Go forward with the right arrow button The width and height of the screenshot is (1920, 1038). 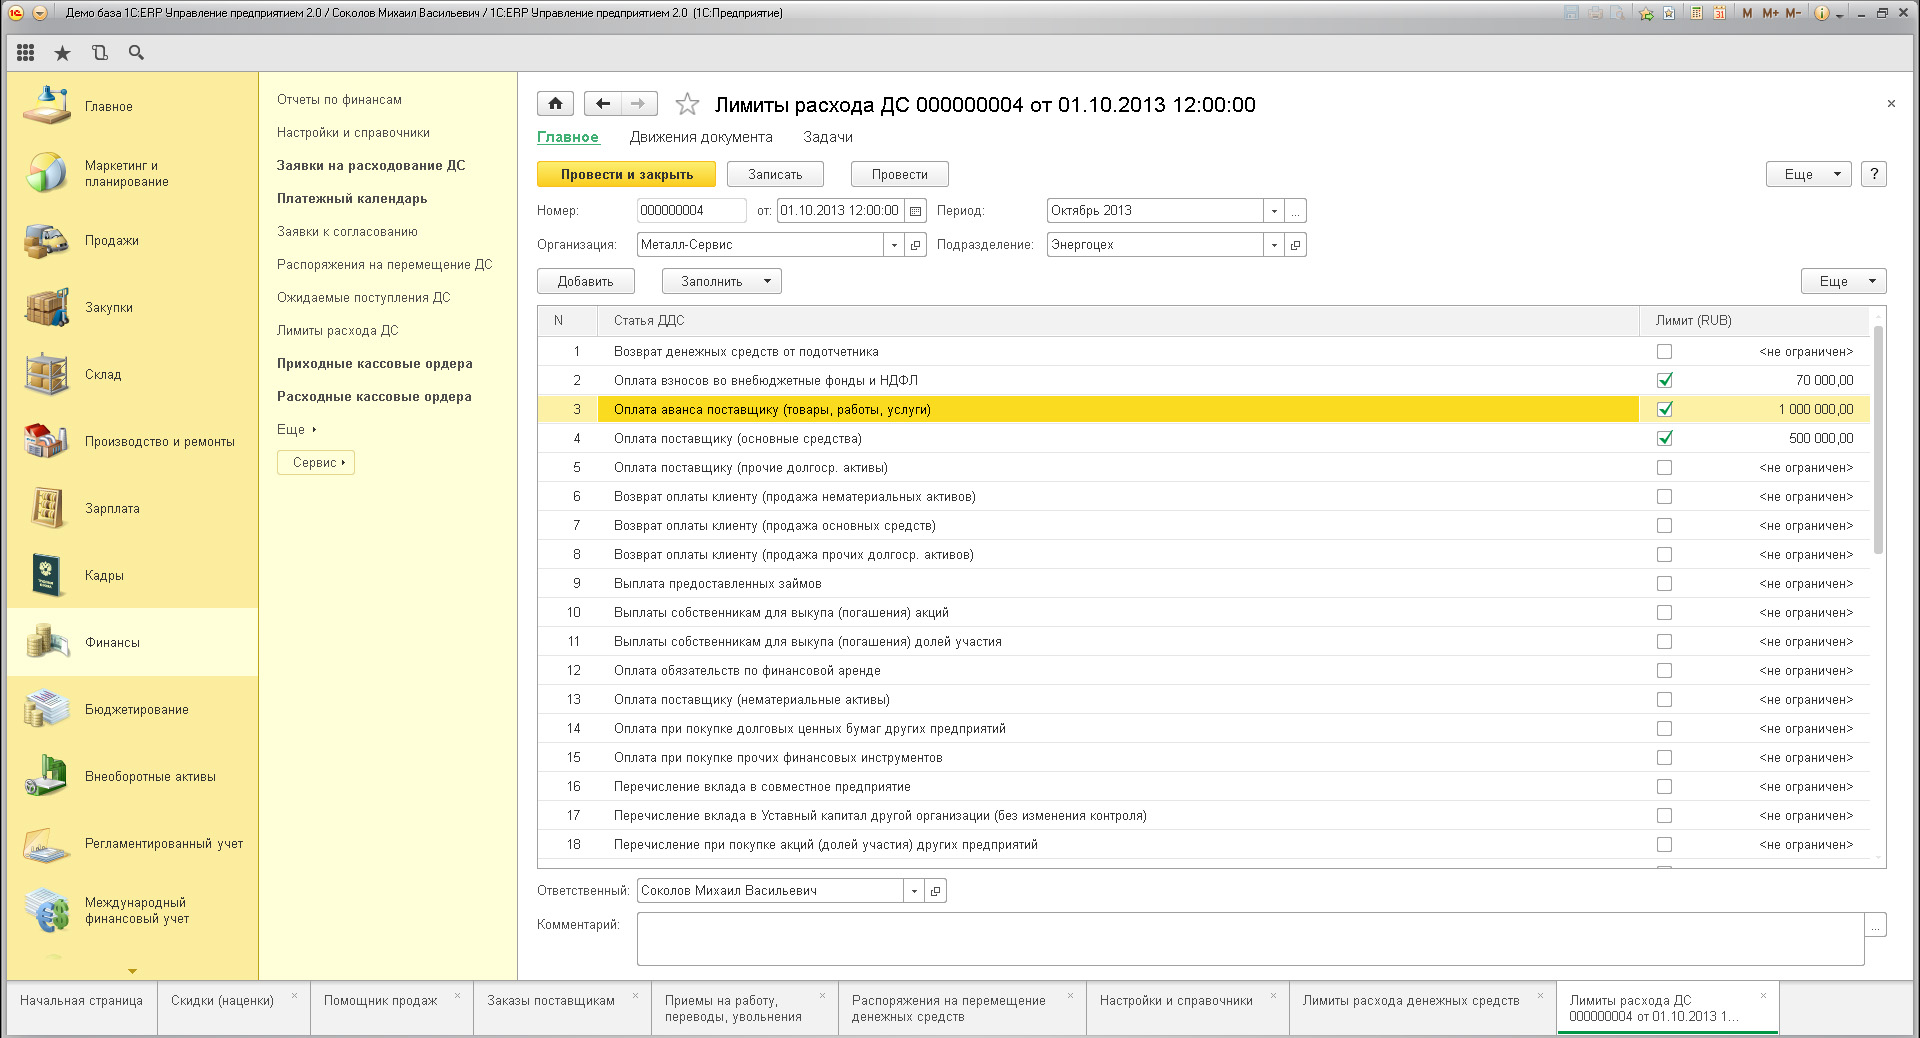tap(639, 103)
